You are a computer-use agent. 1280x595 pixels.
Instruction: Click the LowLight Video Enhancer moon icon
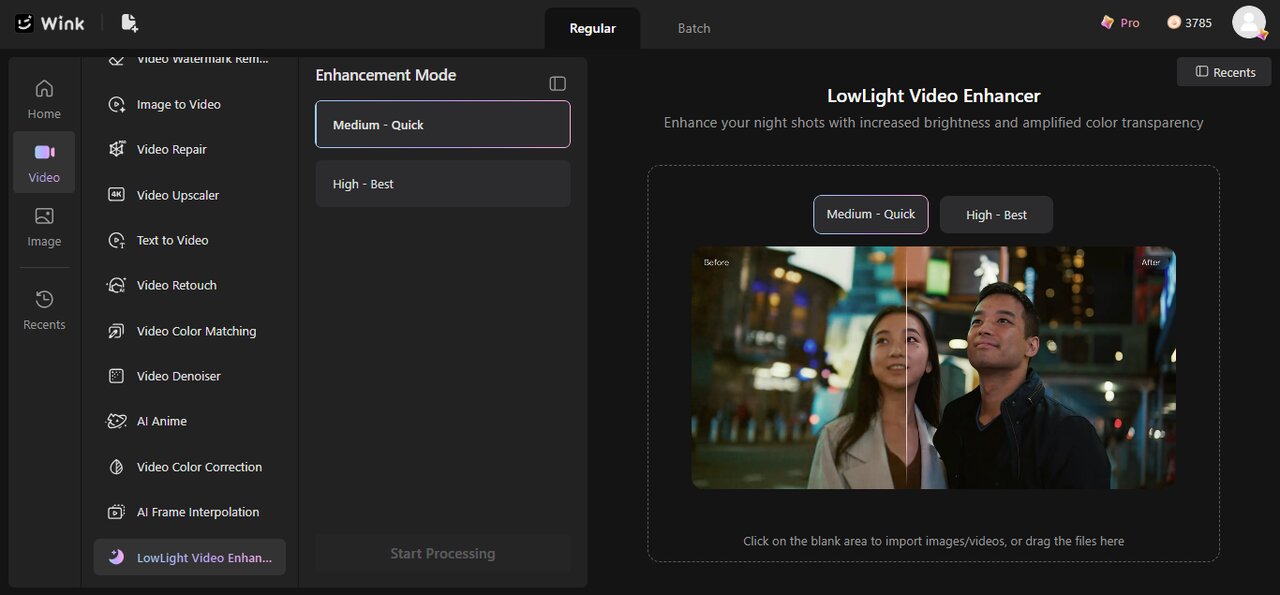(x=116, y=557)
